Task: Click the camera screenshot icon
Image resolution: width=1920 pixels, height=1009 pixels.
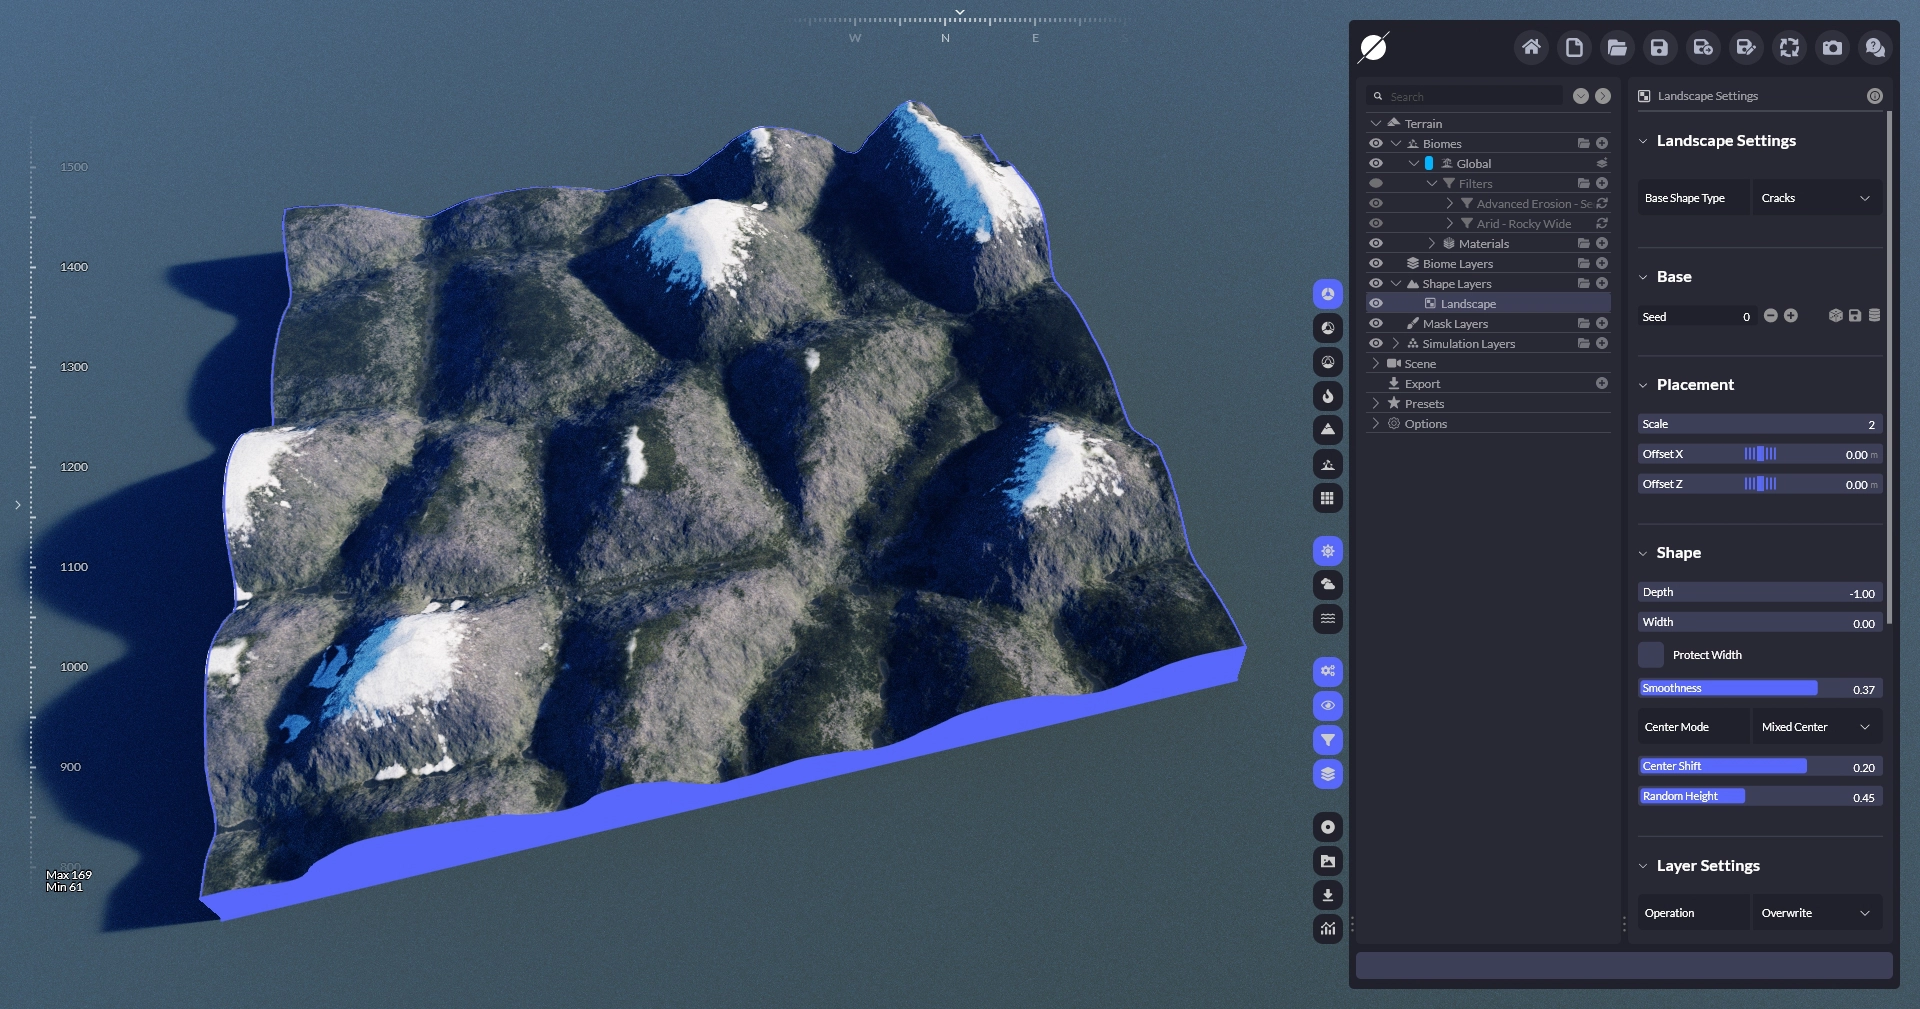Action: pyautogui.click(x=1832, y=47)
